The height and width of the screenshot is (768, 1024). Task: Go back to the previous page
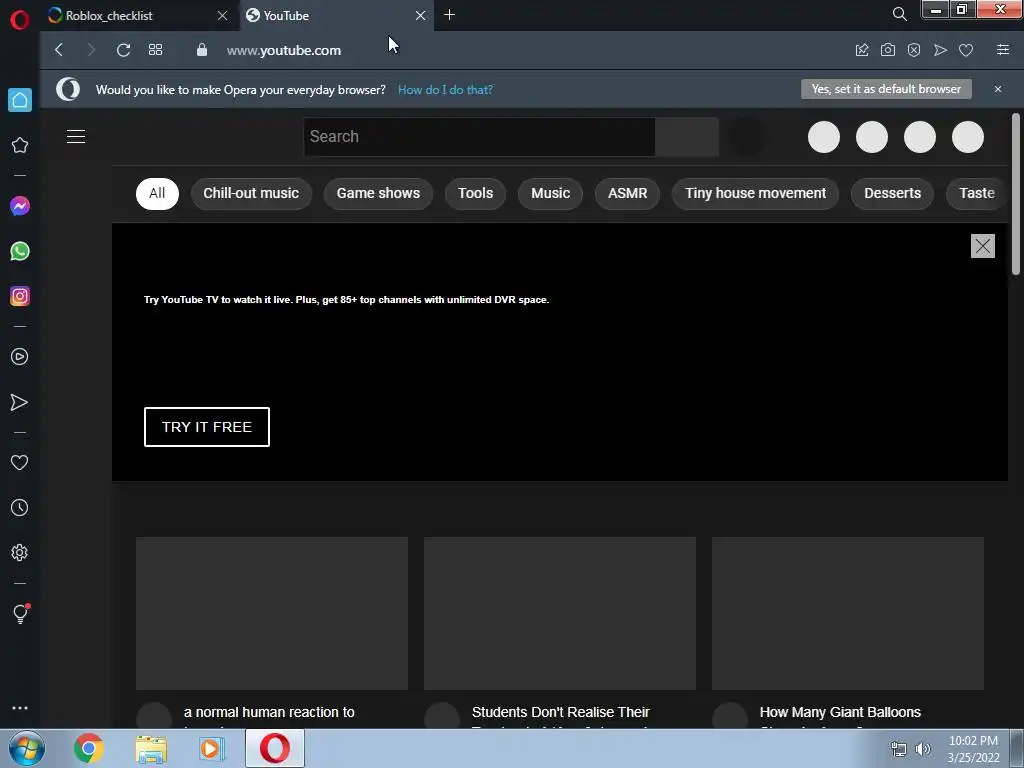click(x=59, y=50)
